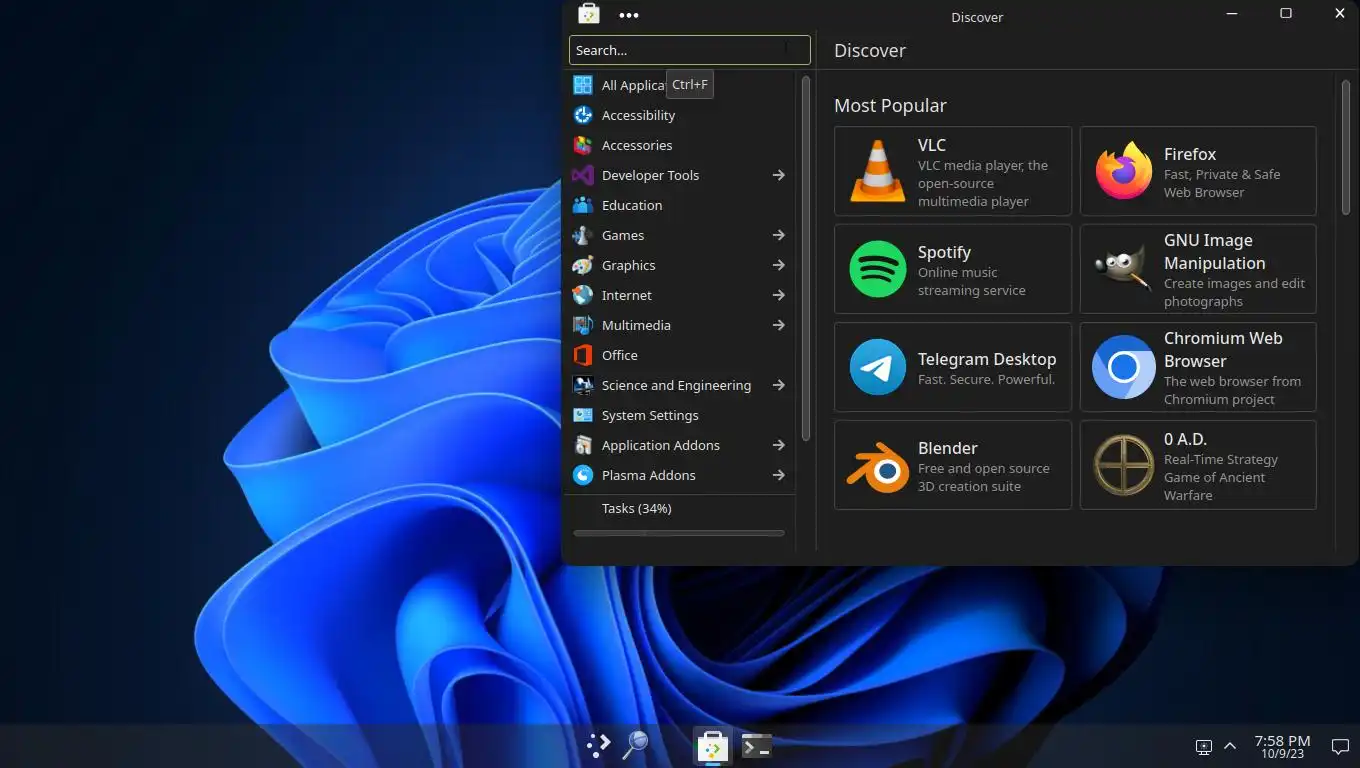Expand the Developer Tools subcategories arrow
This screenshot has width=1360, height=768.
tap(778, 175)
